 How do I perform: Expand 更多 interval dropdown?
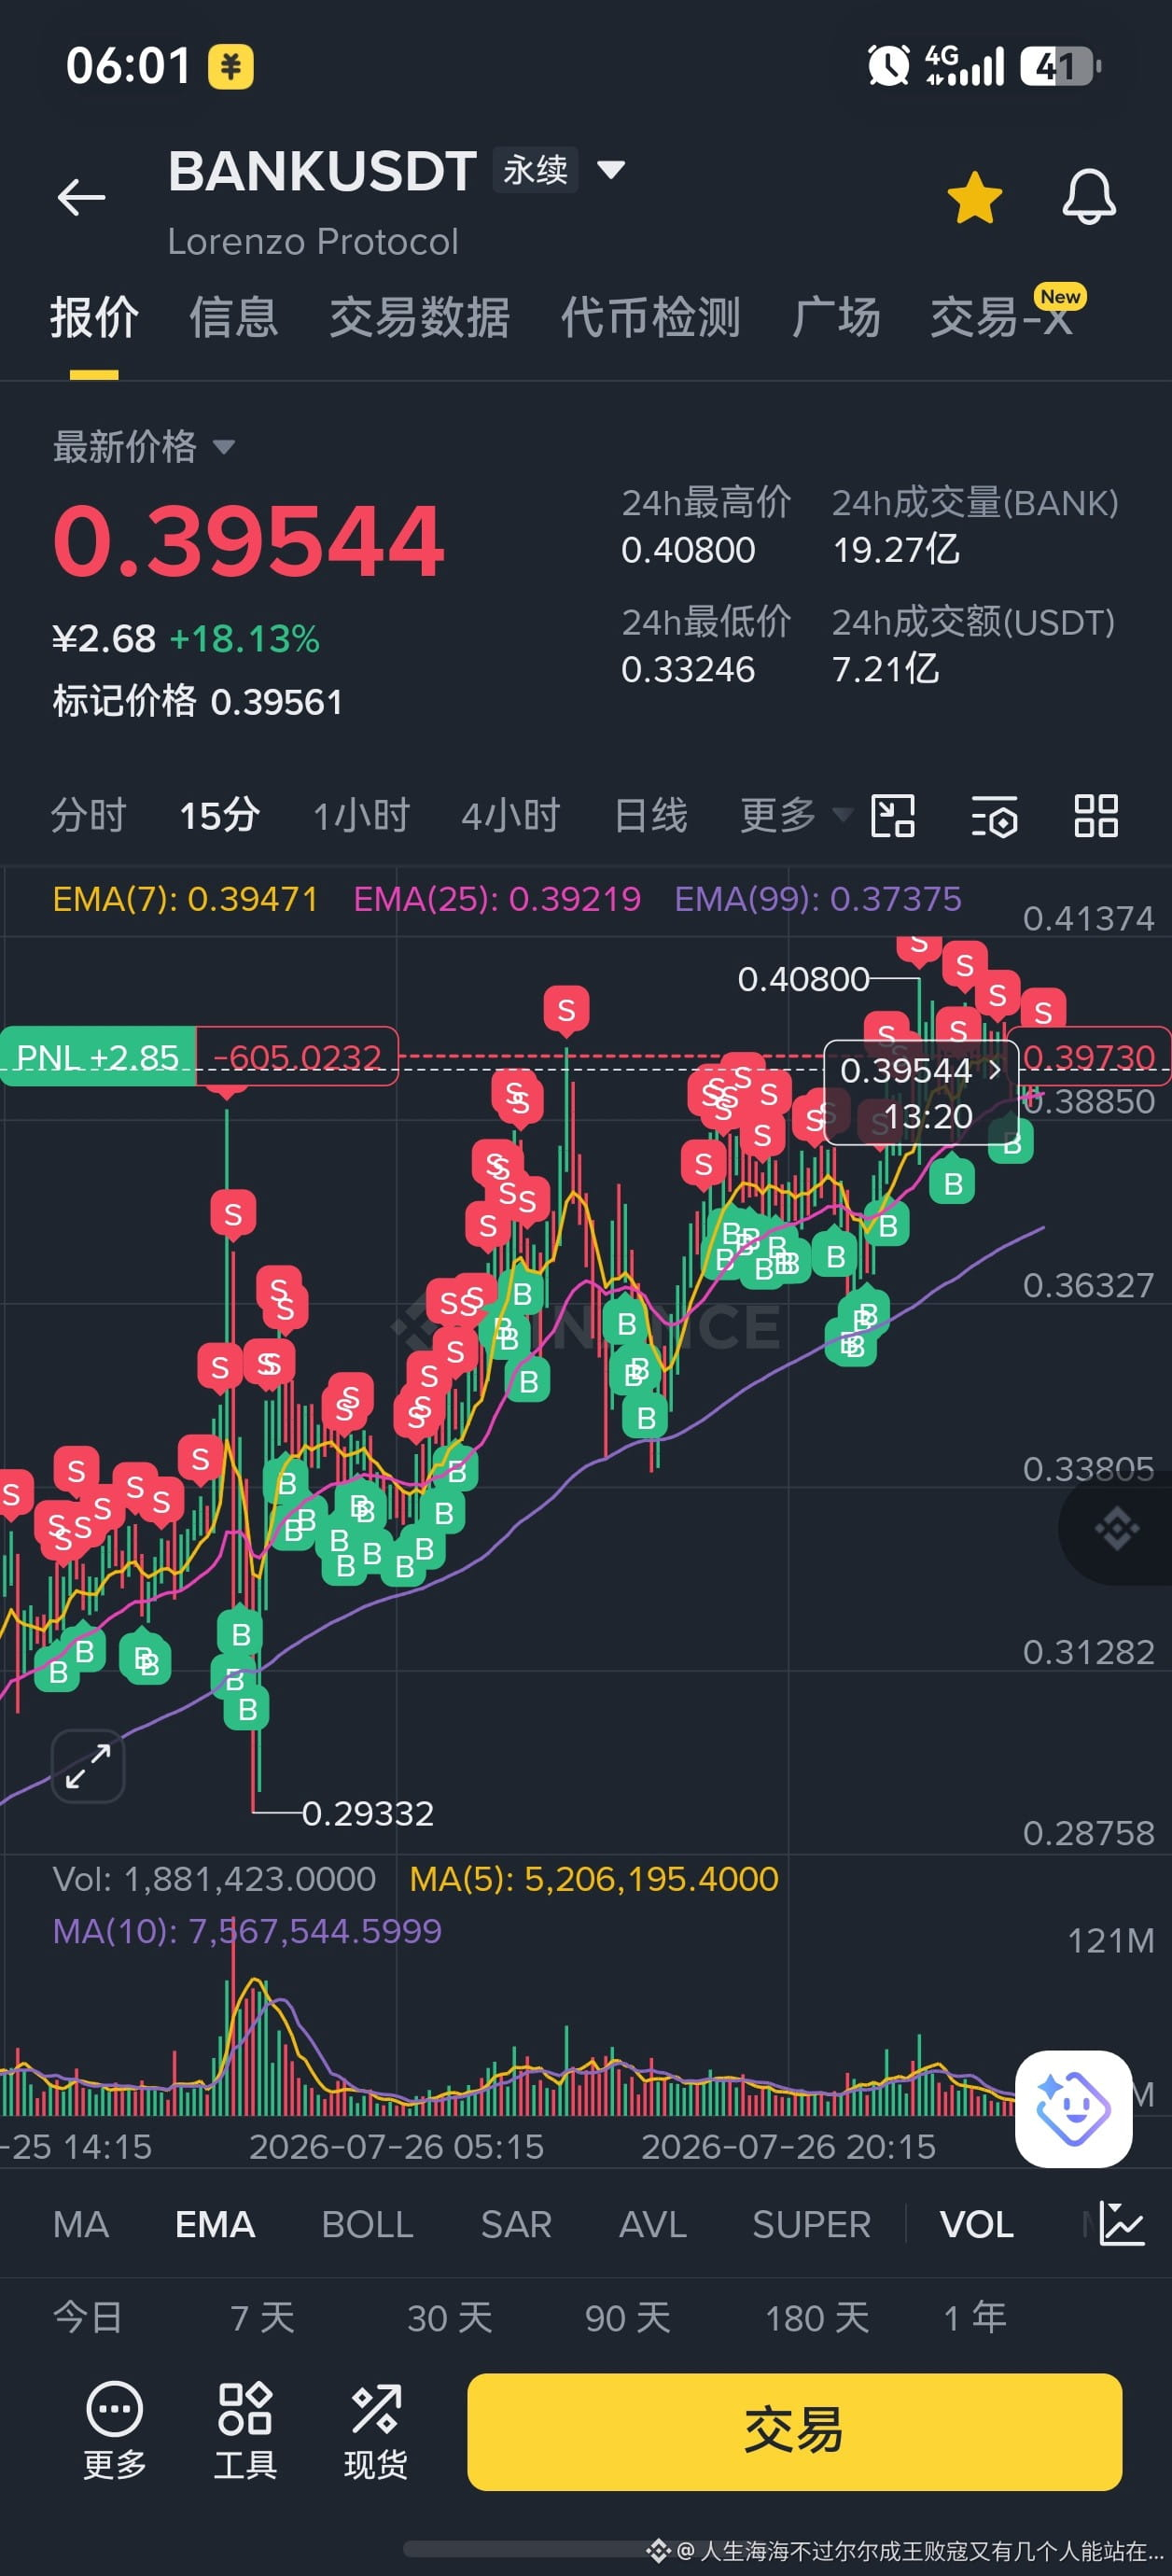point(795,815)
